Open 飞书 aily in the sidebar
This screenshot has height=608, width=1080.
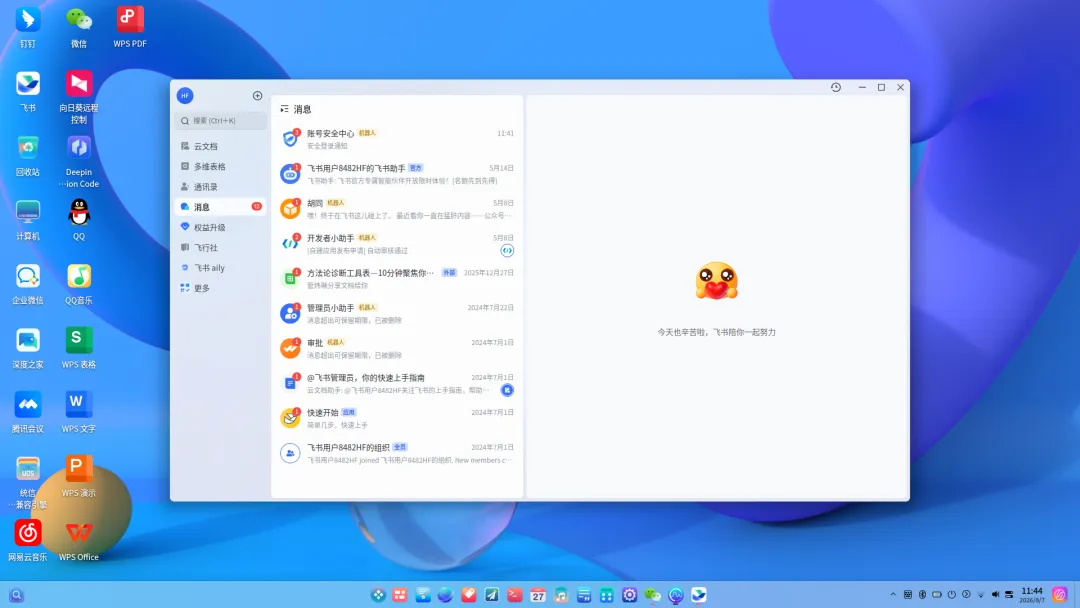220,268
